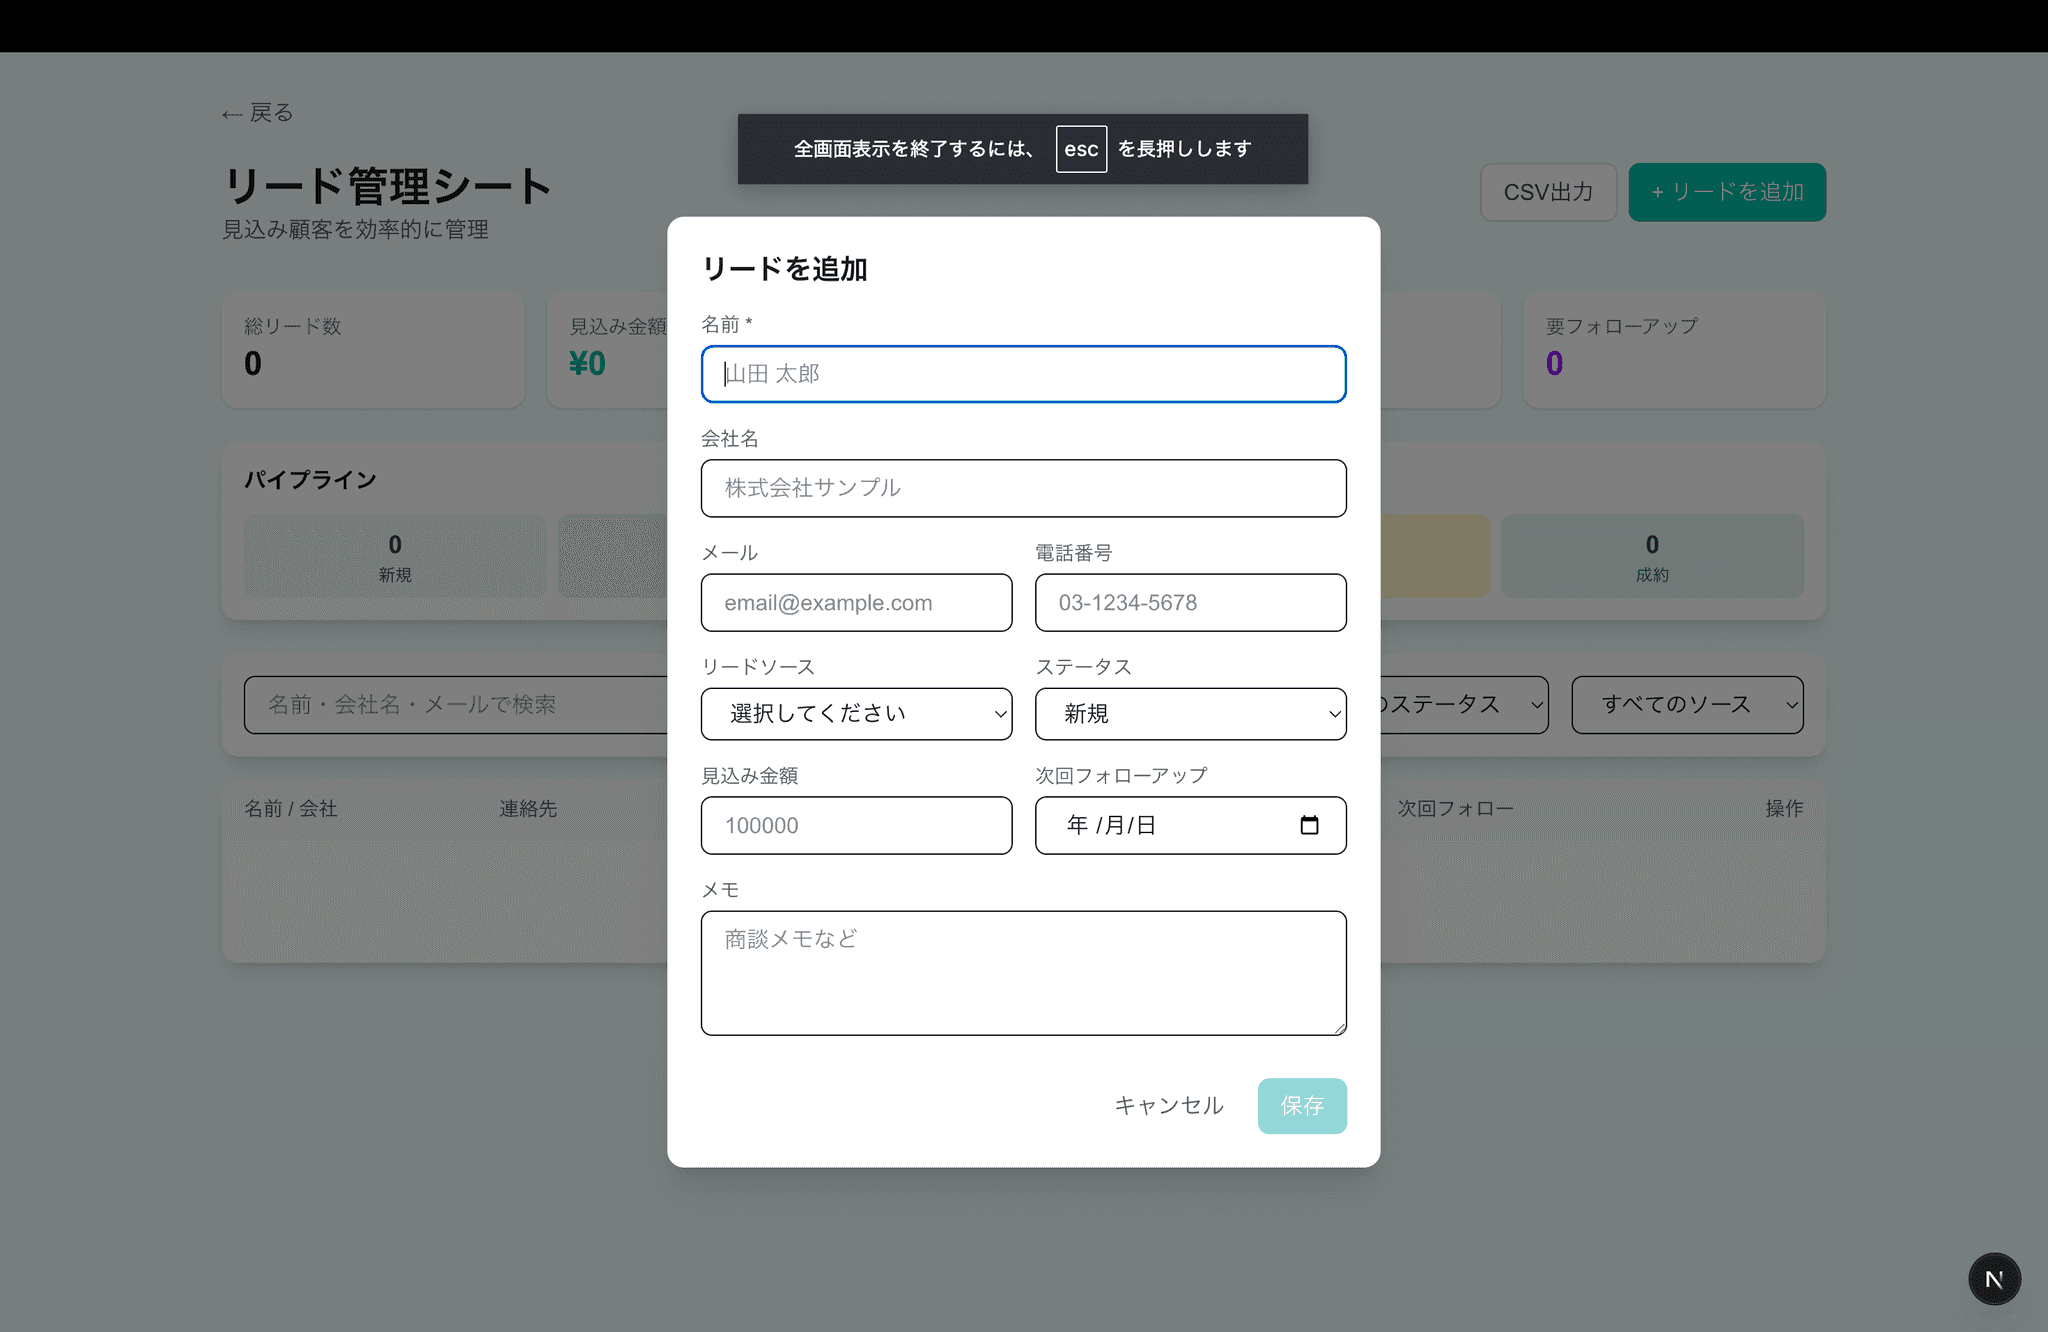Viewport: 2048px width, 1332px height.
Task: Click the 見込み金額 amount field
Action: pos(856,826)
